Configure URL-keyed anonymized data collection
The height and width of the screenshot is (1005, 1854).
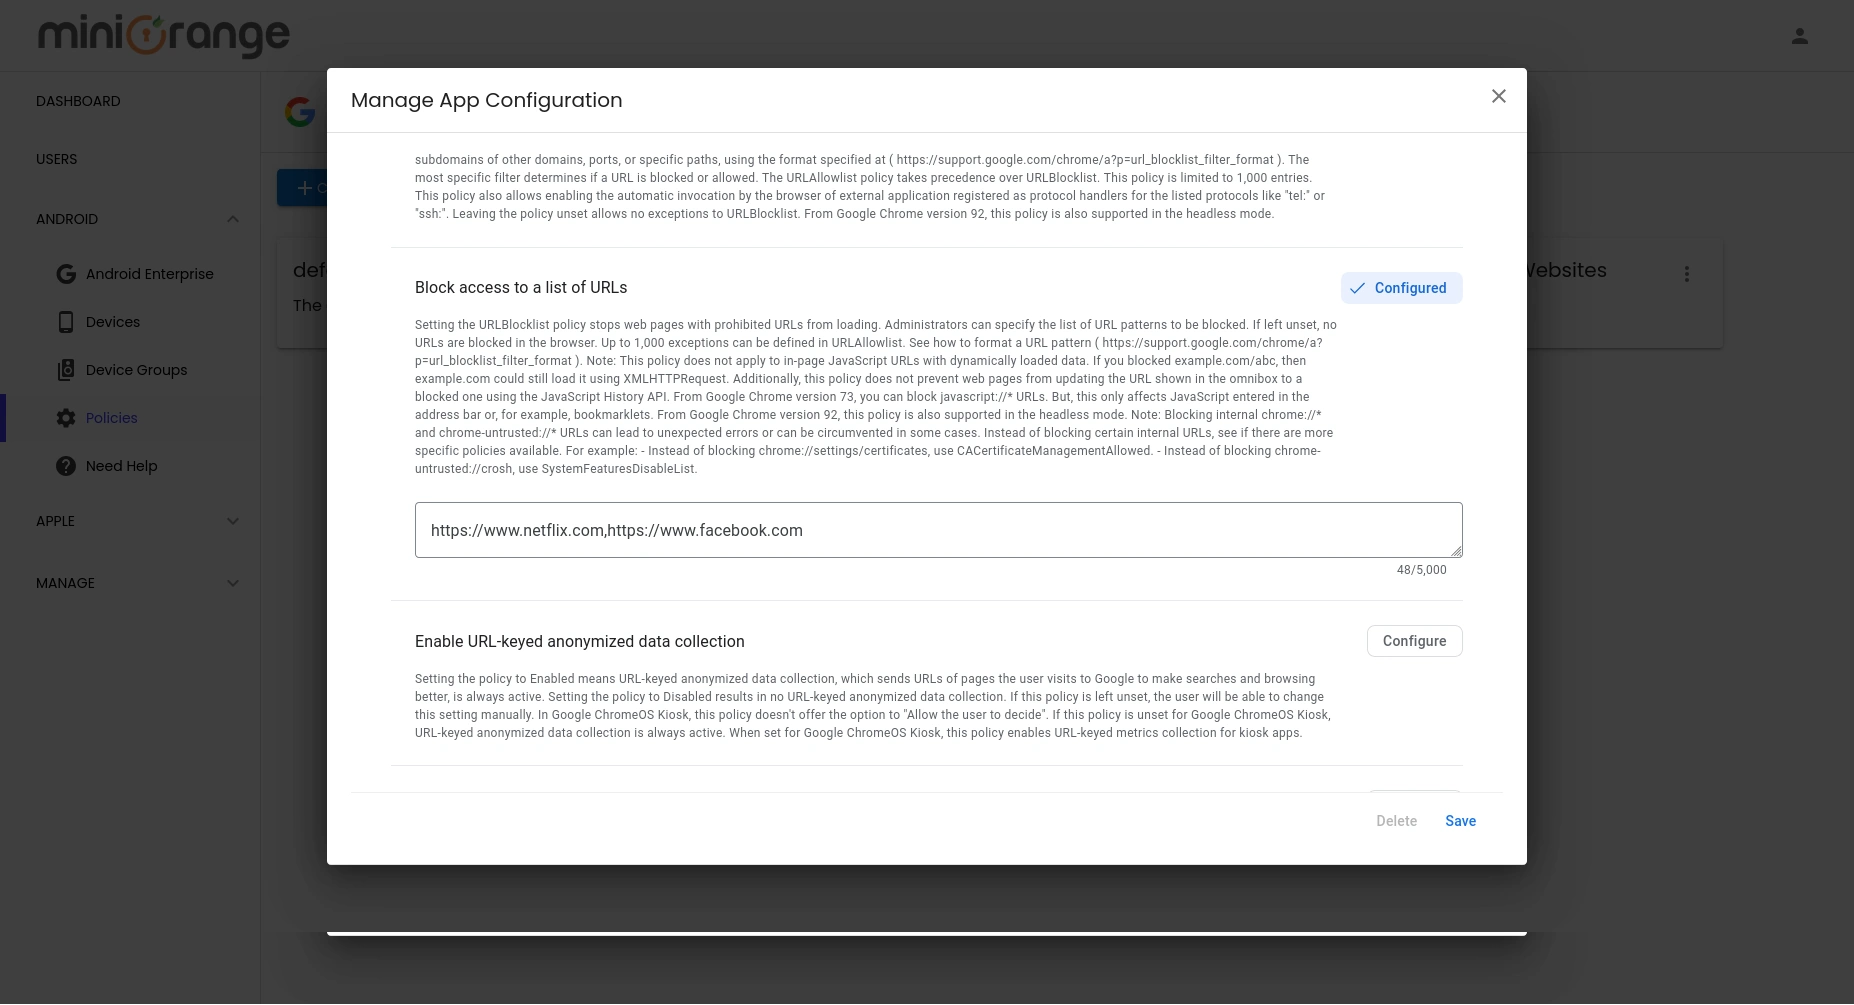click(x=1414, y=641)
